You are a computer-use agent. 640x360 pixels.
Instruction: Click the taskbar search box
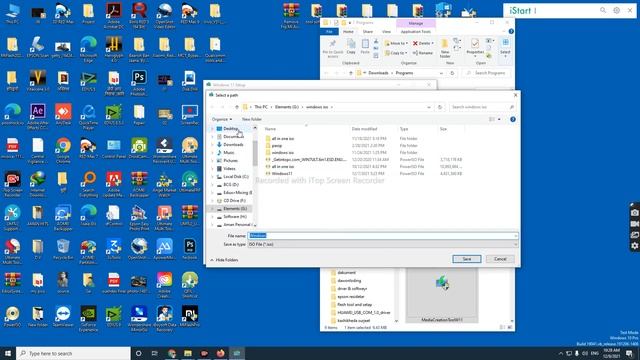coord(73,353)
